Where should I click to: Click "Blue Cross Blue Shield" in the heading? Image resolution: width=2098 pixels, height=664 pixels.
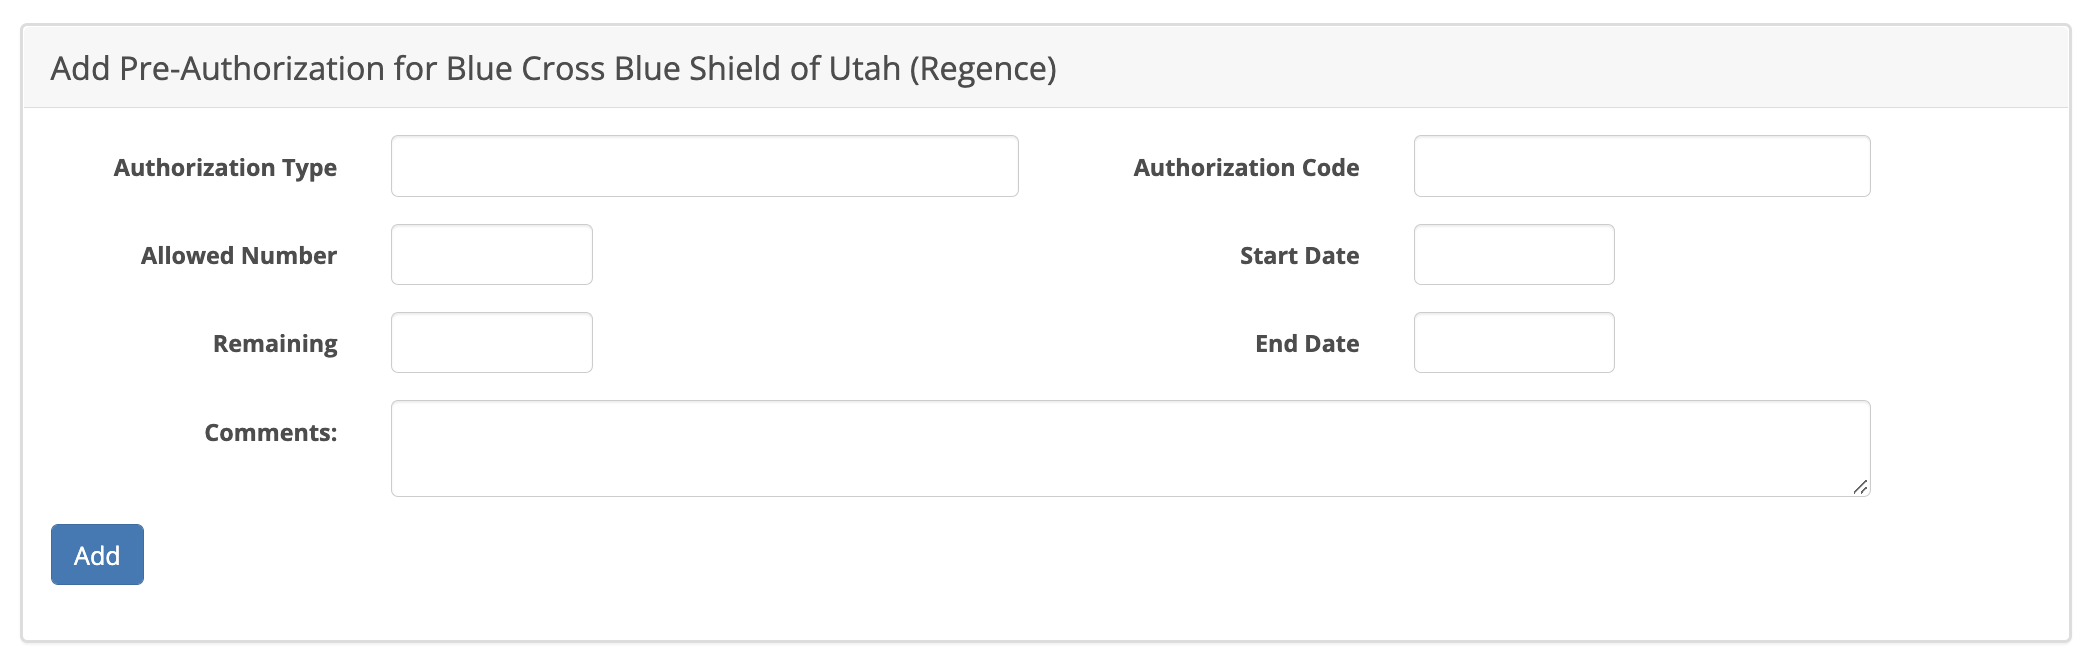coord(614,69)
